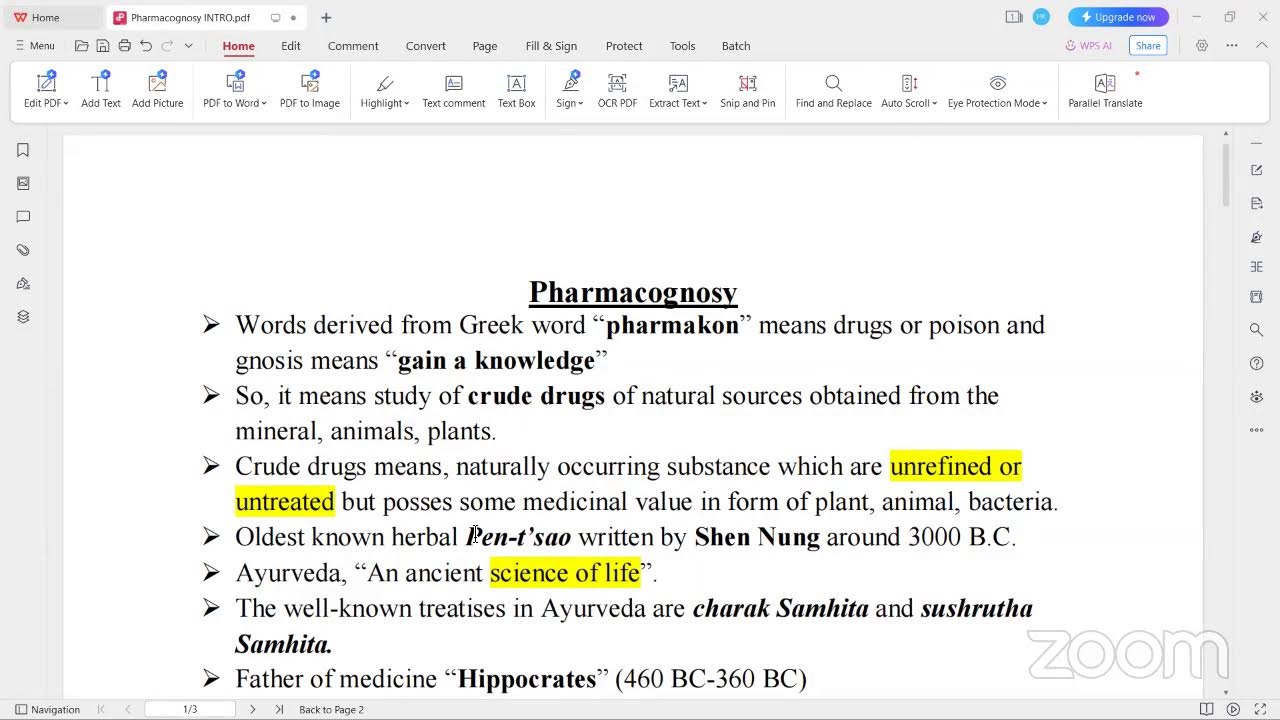Expand Highlight color dropdown arrow

click(x=406, y=104)
